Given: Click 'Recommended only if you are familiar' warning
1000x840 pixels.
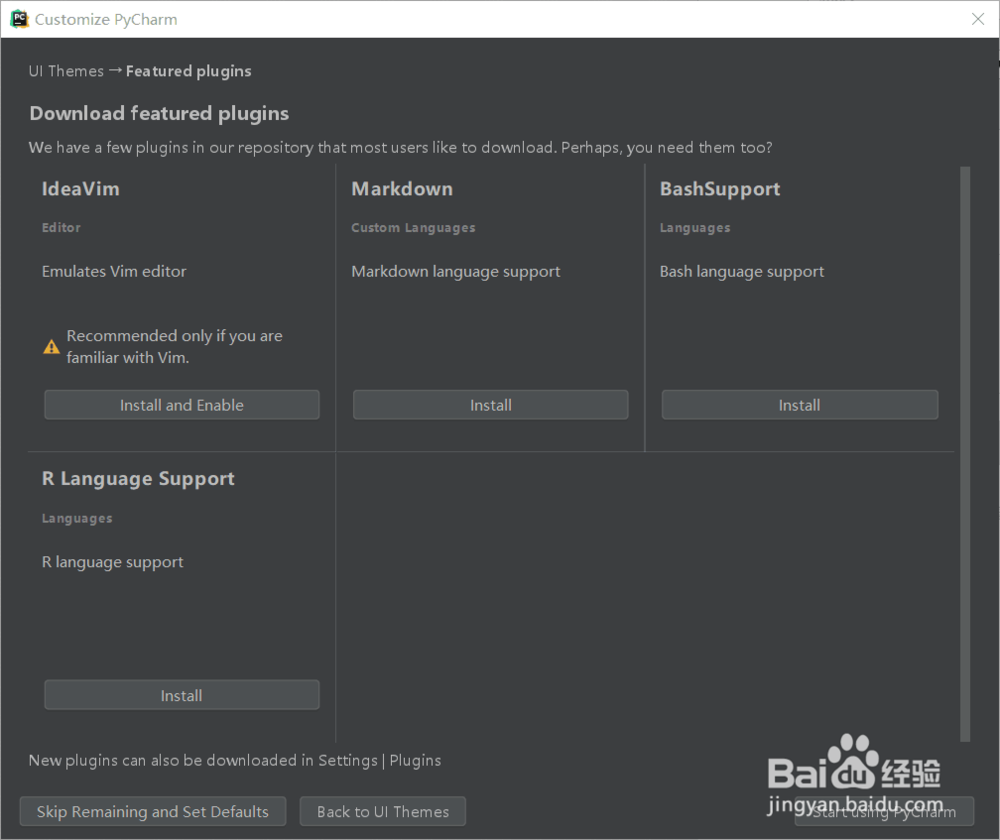Looking at the screenshot, I should pos(174,346).
